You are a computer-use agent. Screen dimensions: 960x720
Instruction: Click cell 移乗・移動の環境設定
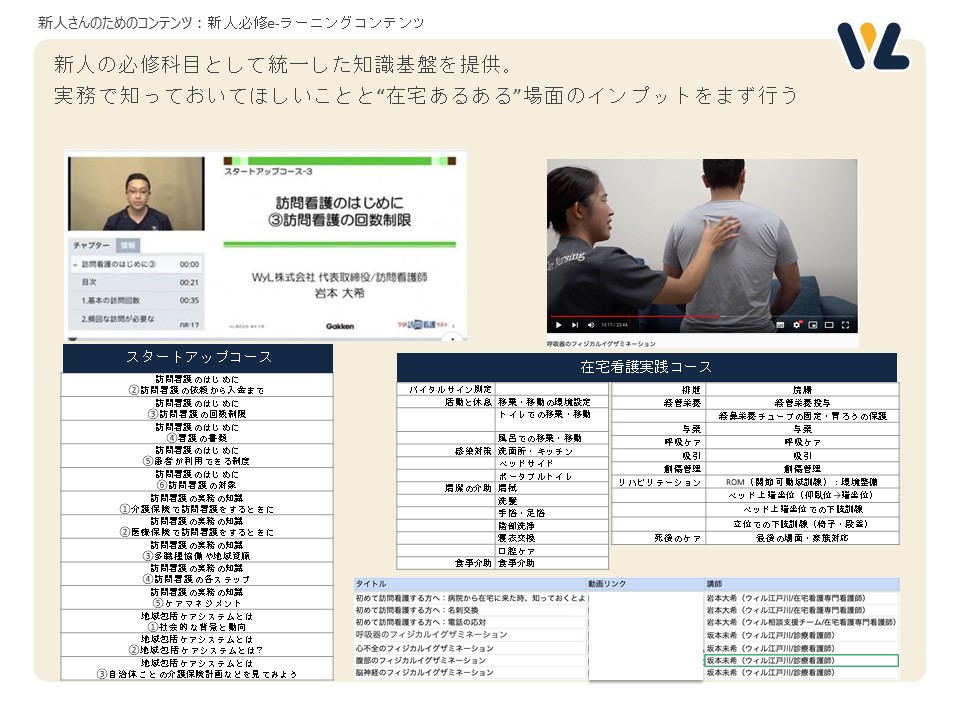coord(552,402)
